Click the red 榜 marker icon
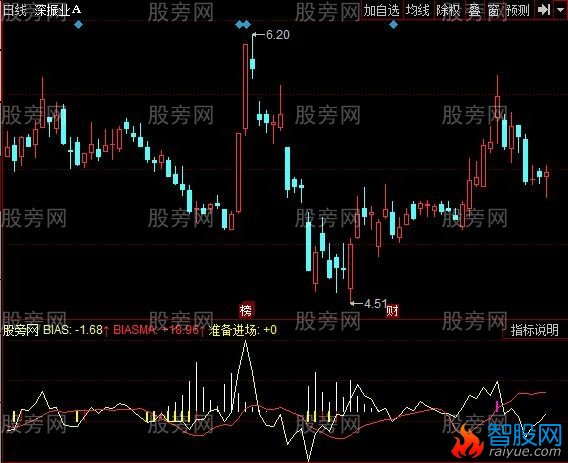The width and height of the screenshot is (568, 463). pos(246,310)
